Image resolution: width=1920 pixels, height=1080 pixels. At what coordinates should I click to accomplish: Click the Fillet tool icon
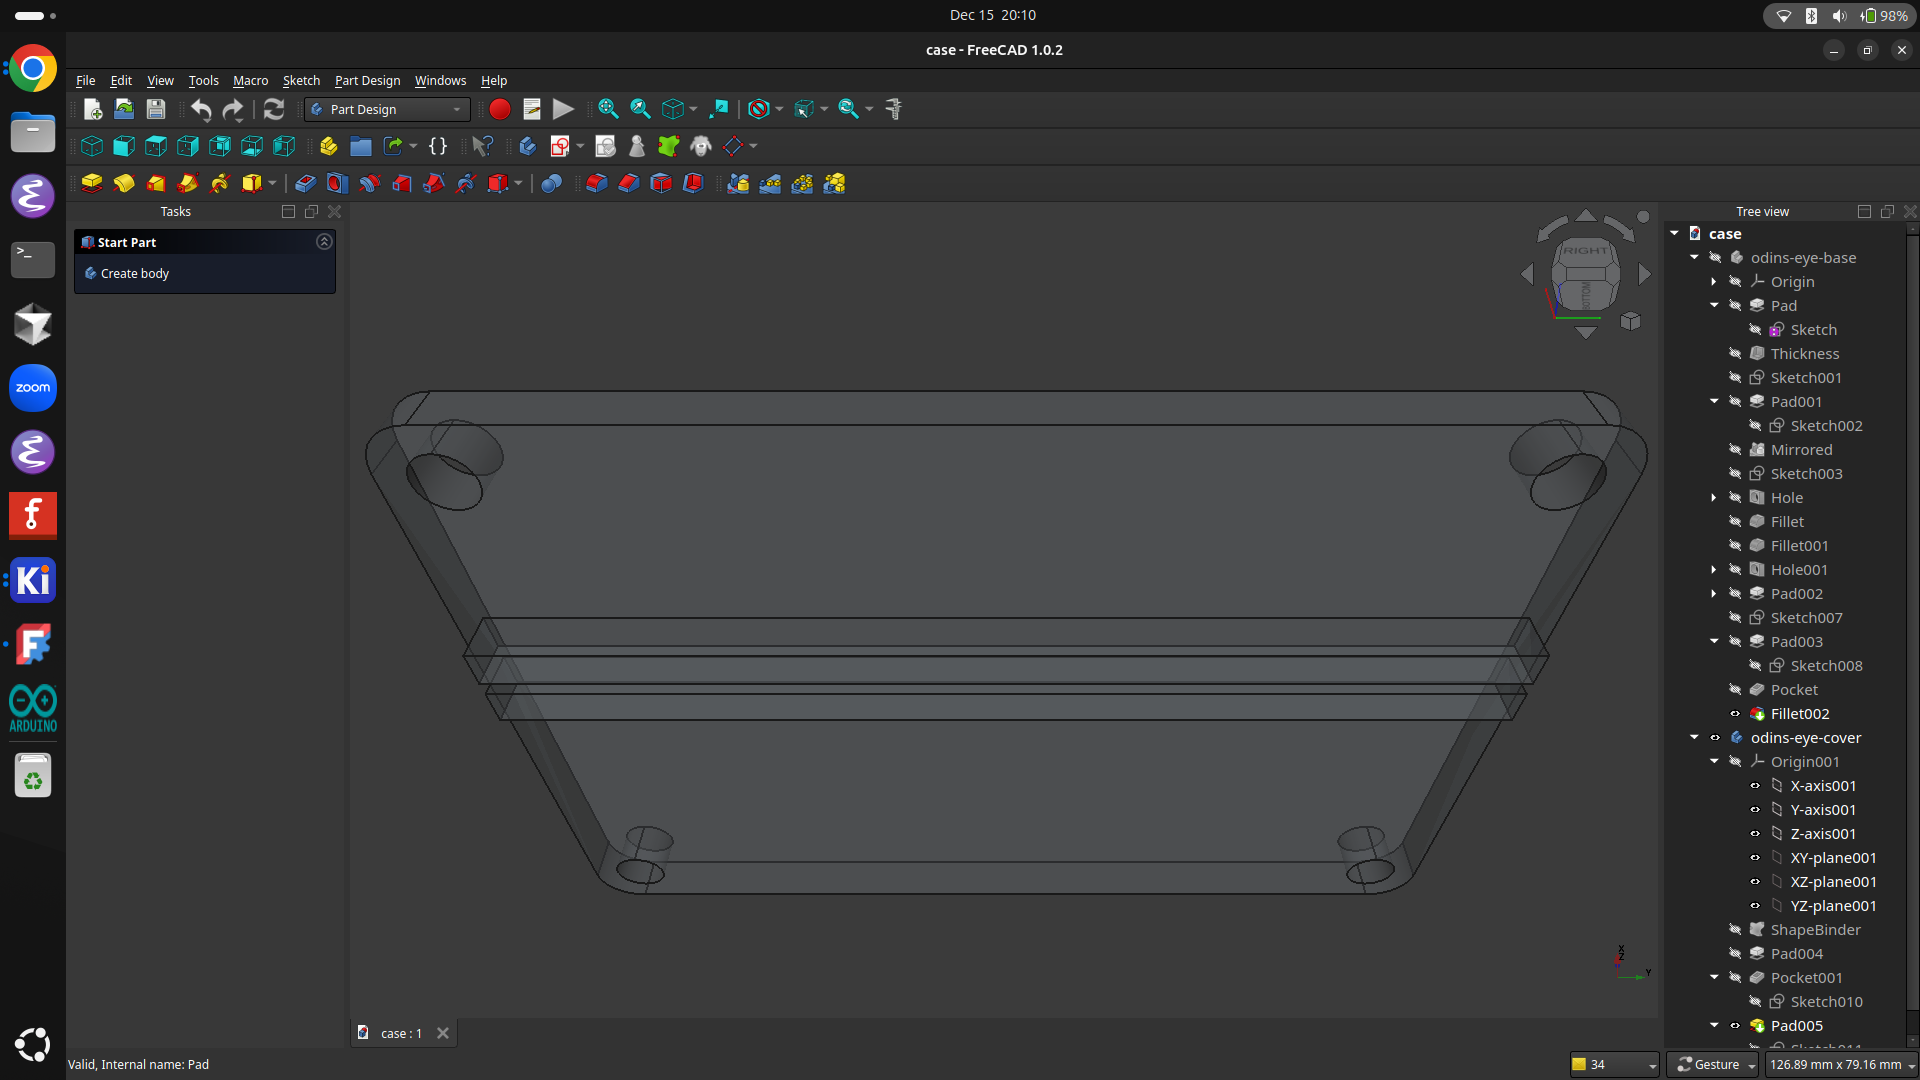point(597,183)
